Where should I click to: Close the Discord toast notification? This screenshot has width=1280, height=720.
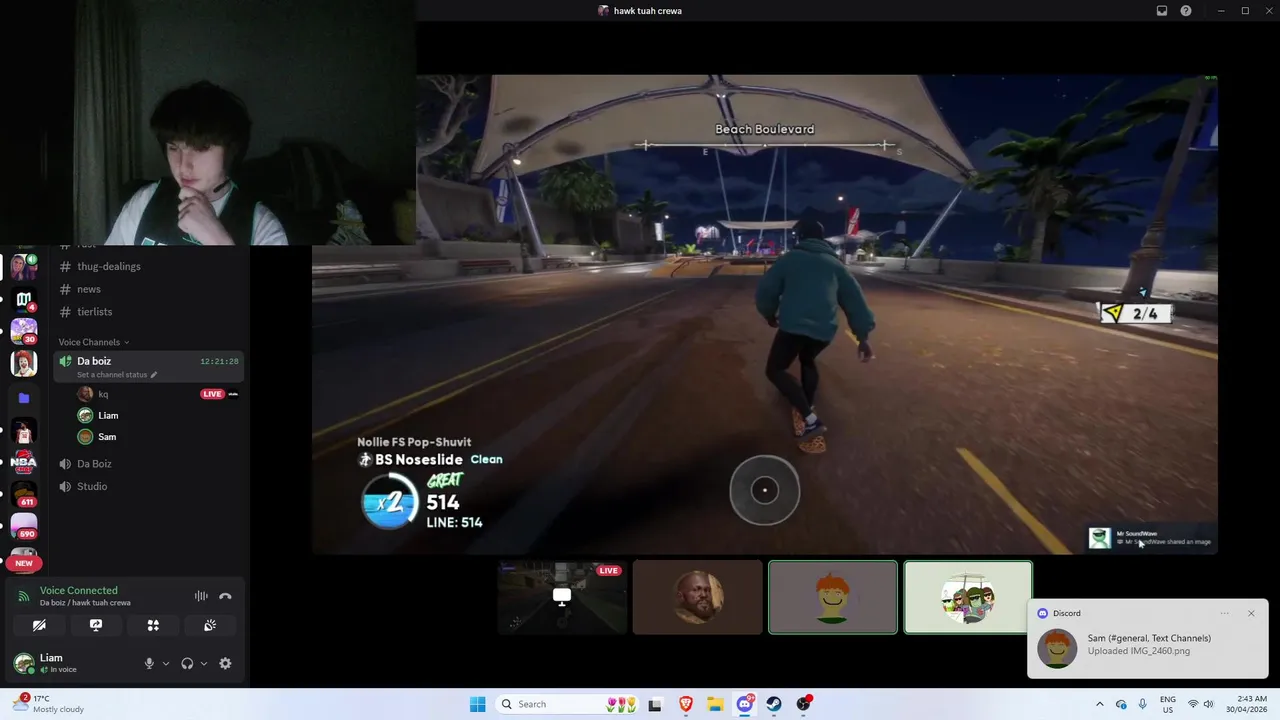[1251, 613]
